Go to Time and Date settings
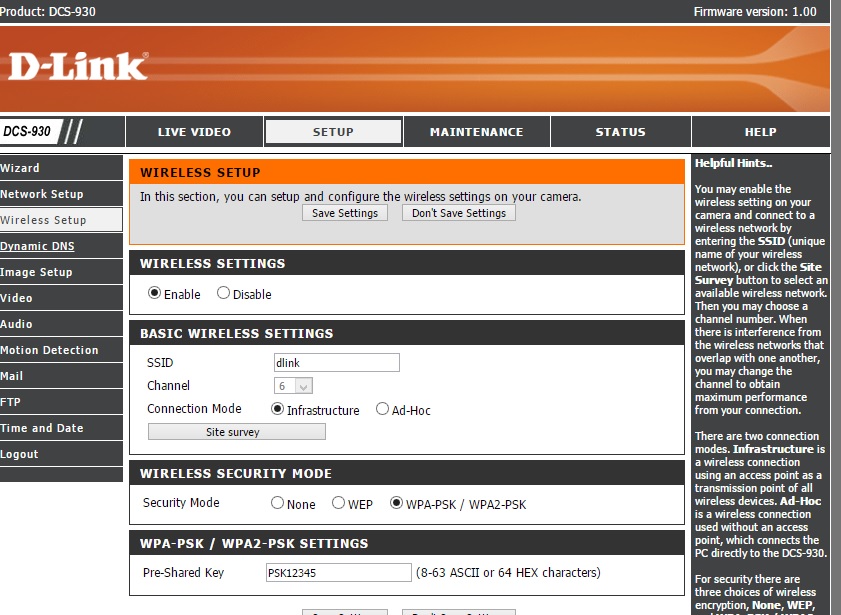Screen dimensions: 841x615 pos(61,428)
